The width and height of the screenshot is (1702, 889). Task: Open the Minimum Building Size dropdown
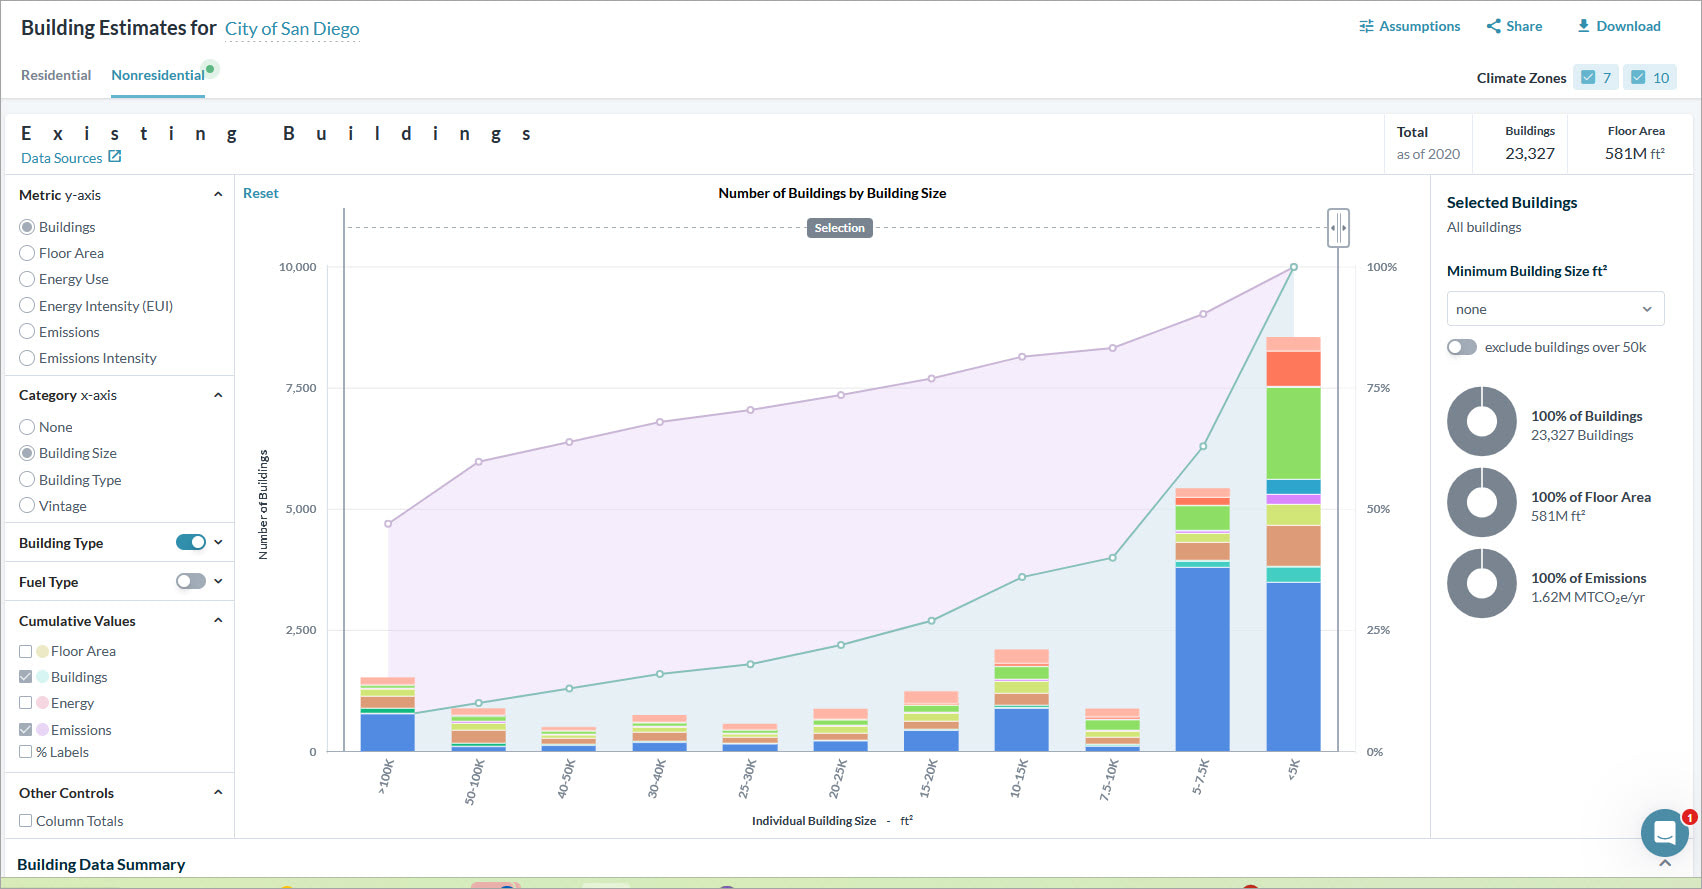coord(1555,309)
